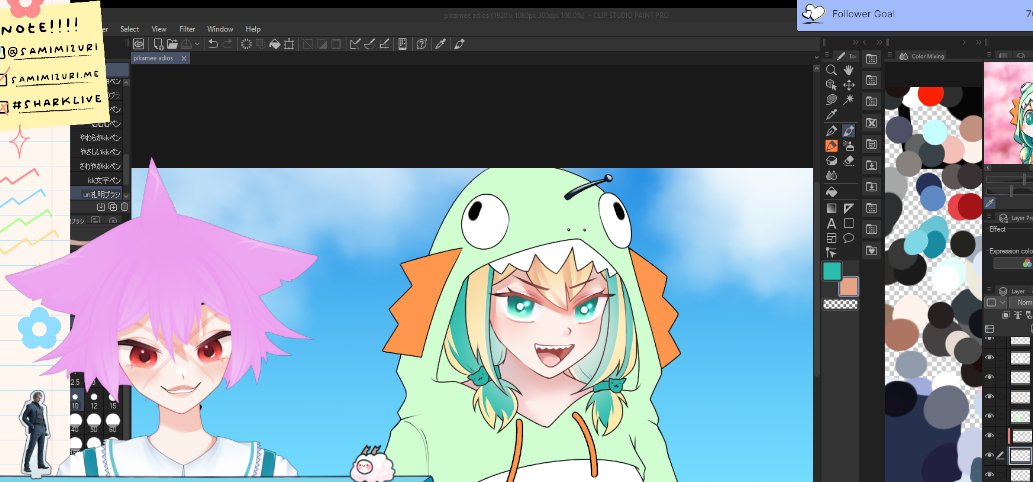This screenshot has width=1033, height=482.
Task: Select the Fill bucket tool in the palette
Action: tap(831, 192)
